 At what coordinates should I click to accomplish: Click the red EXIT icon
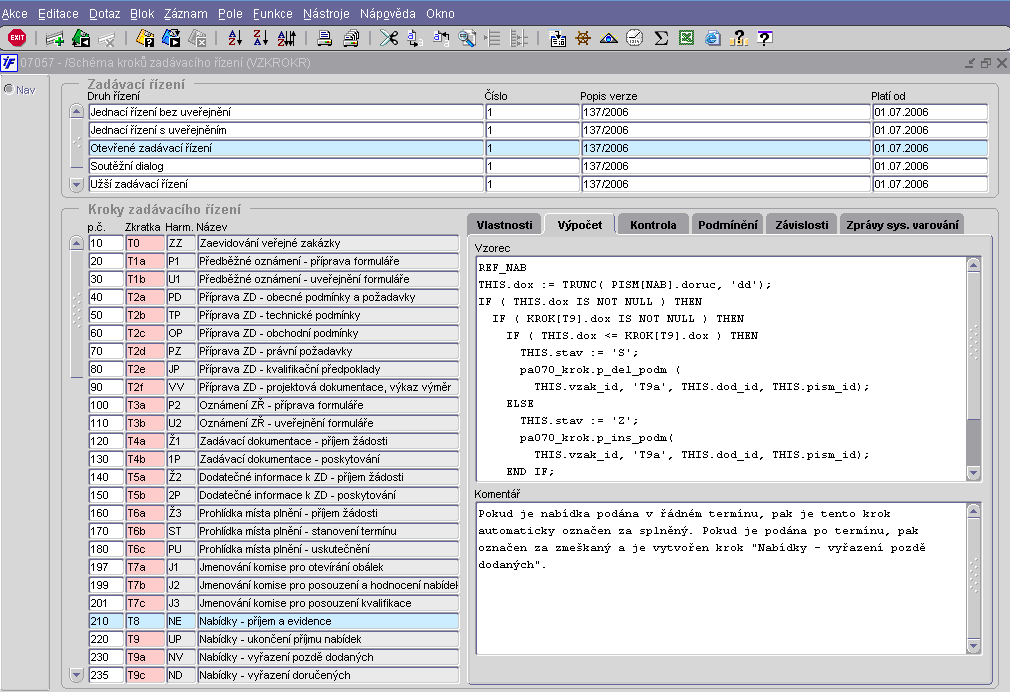[x=17, y=38]
